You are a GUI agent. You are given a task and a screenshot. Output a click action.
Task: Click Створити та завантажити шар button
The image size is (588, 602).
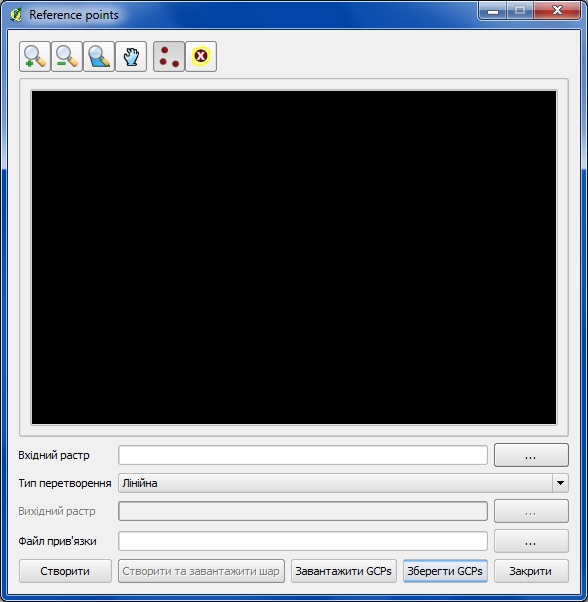(x=201, y=571)
